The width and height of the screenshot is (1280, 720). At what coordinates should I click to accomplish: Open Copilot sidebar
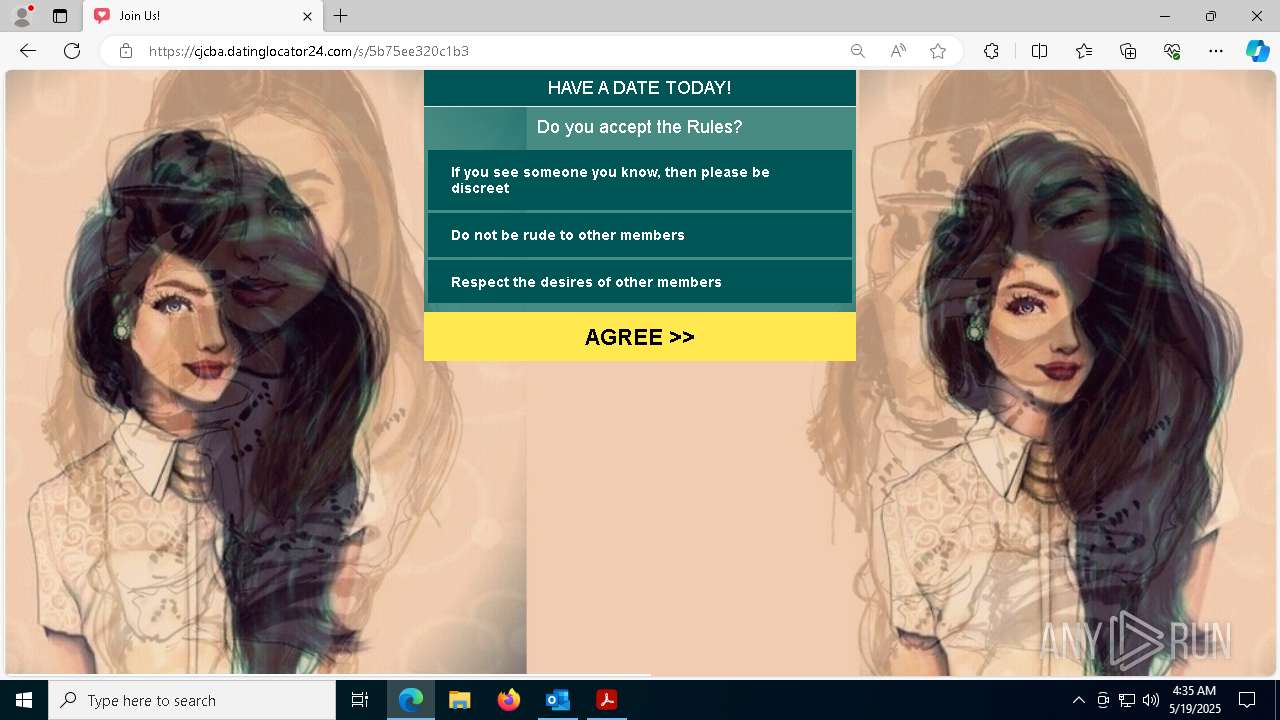click(x=1257, y=51)
